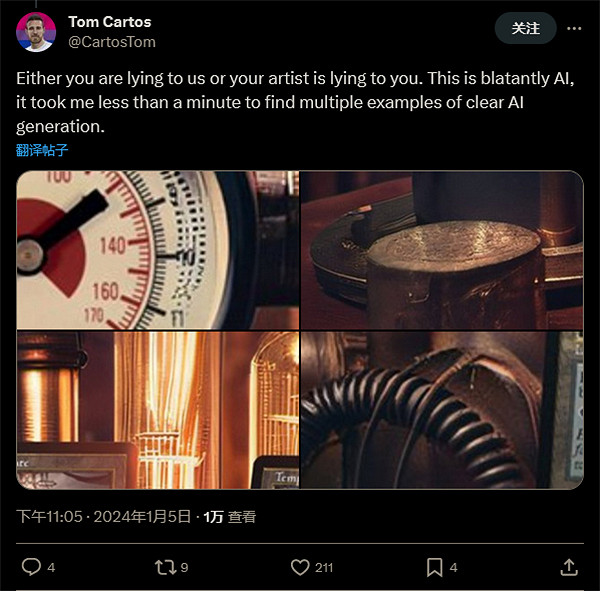Screen dimensions: 600x591
Task: Open the top-right copper machinery image
Action: click(442, 250)
